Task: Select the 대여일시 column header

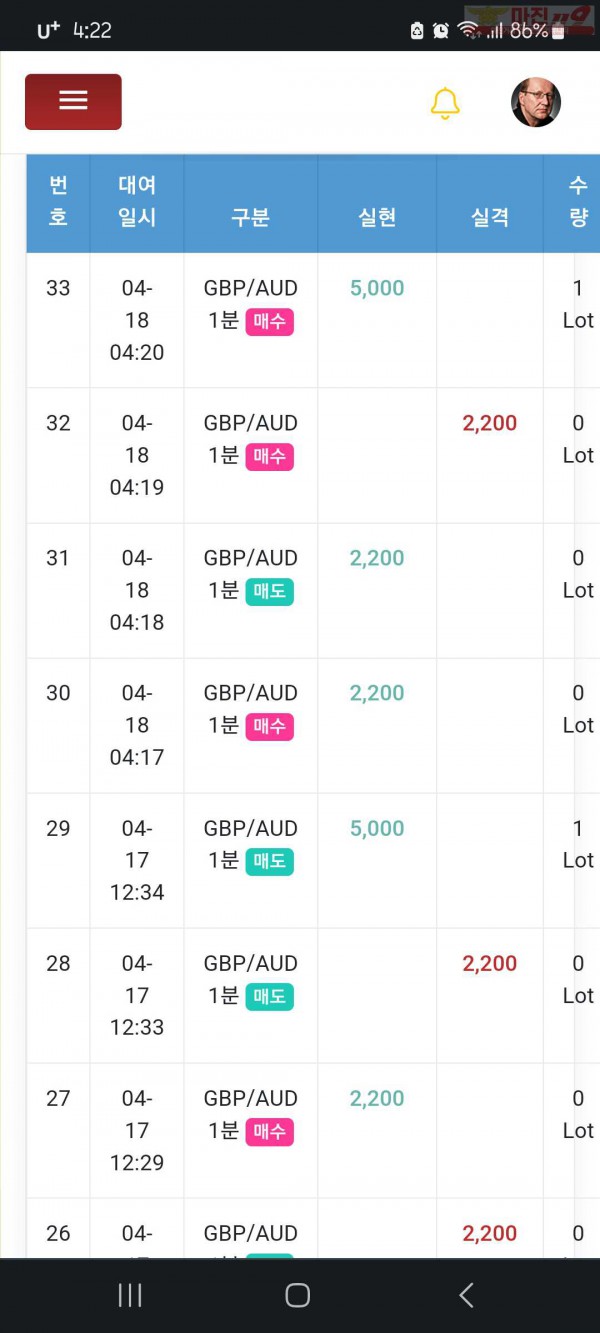Action: pyautogui.click(x=137, y=203)
